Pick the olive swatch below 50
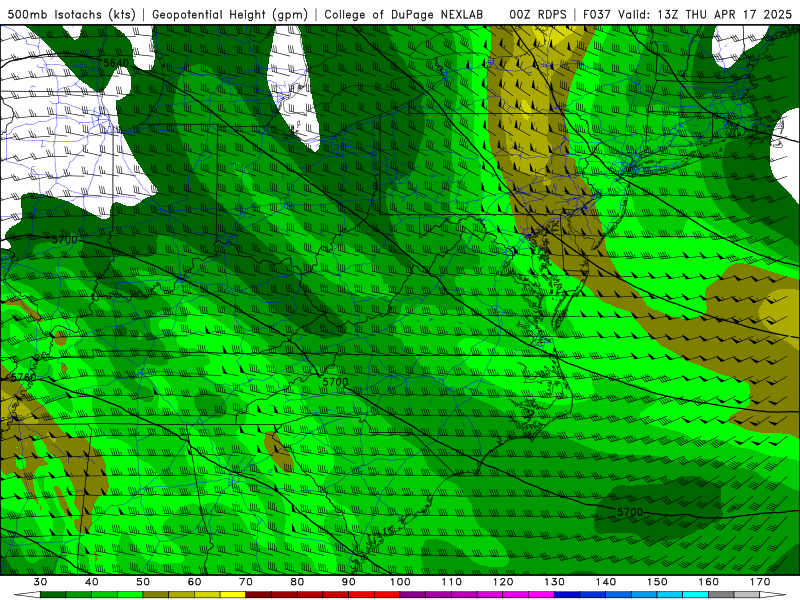Screen dimensions: 800x600 click(x=156, y=595)
